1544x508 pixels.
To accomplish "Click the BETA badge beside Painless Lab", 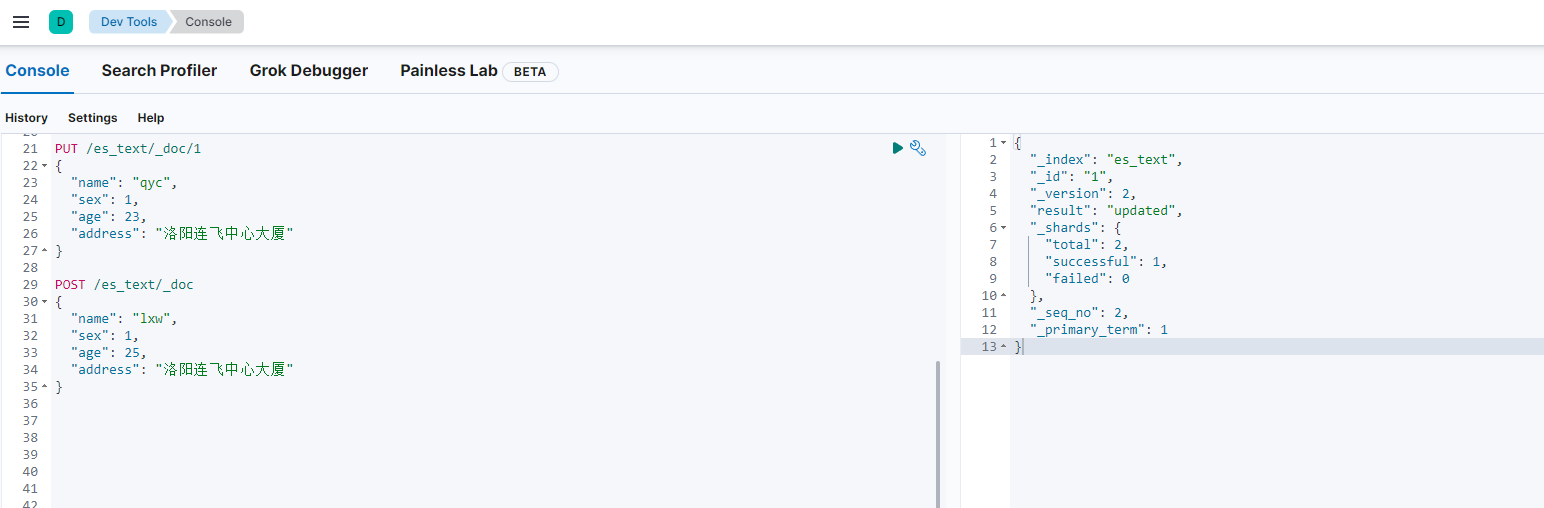I will click(530, 71).
